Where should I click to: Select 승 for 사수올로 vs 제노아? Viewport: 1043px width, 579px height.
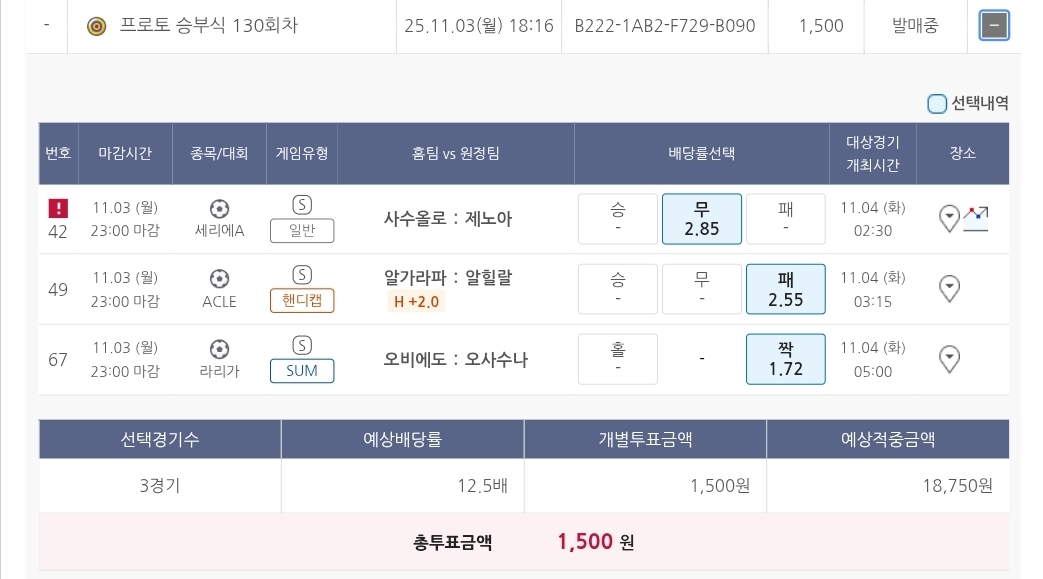click(x=618, y=219)
